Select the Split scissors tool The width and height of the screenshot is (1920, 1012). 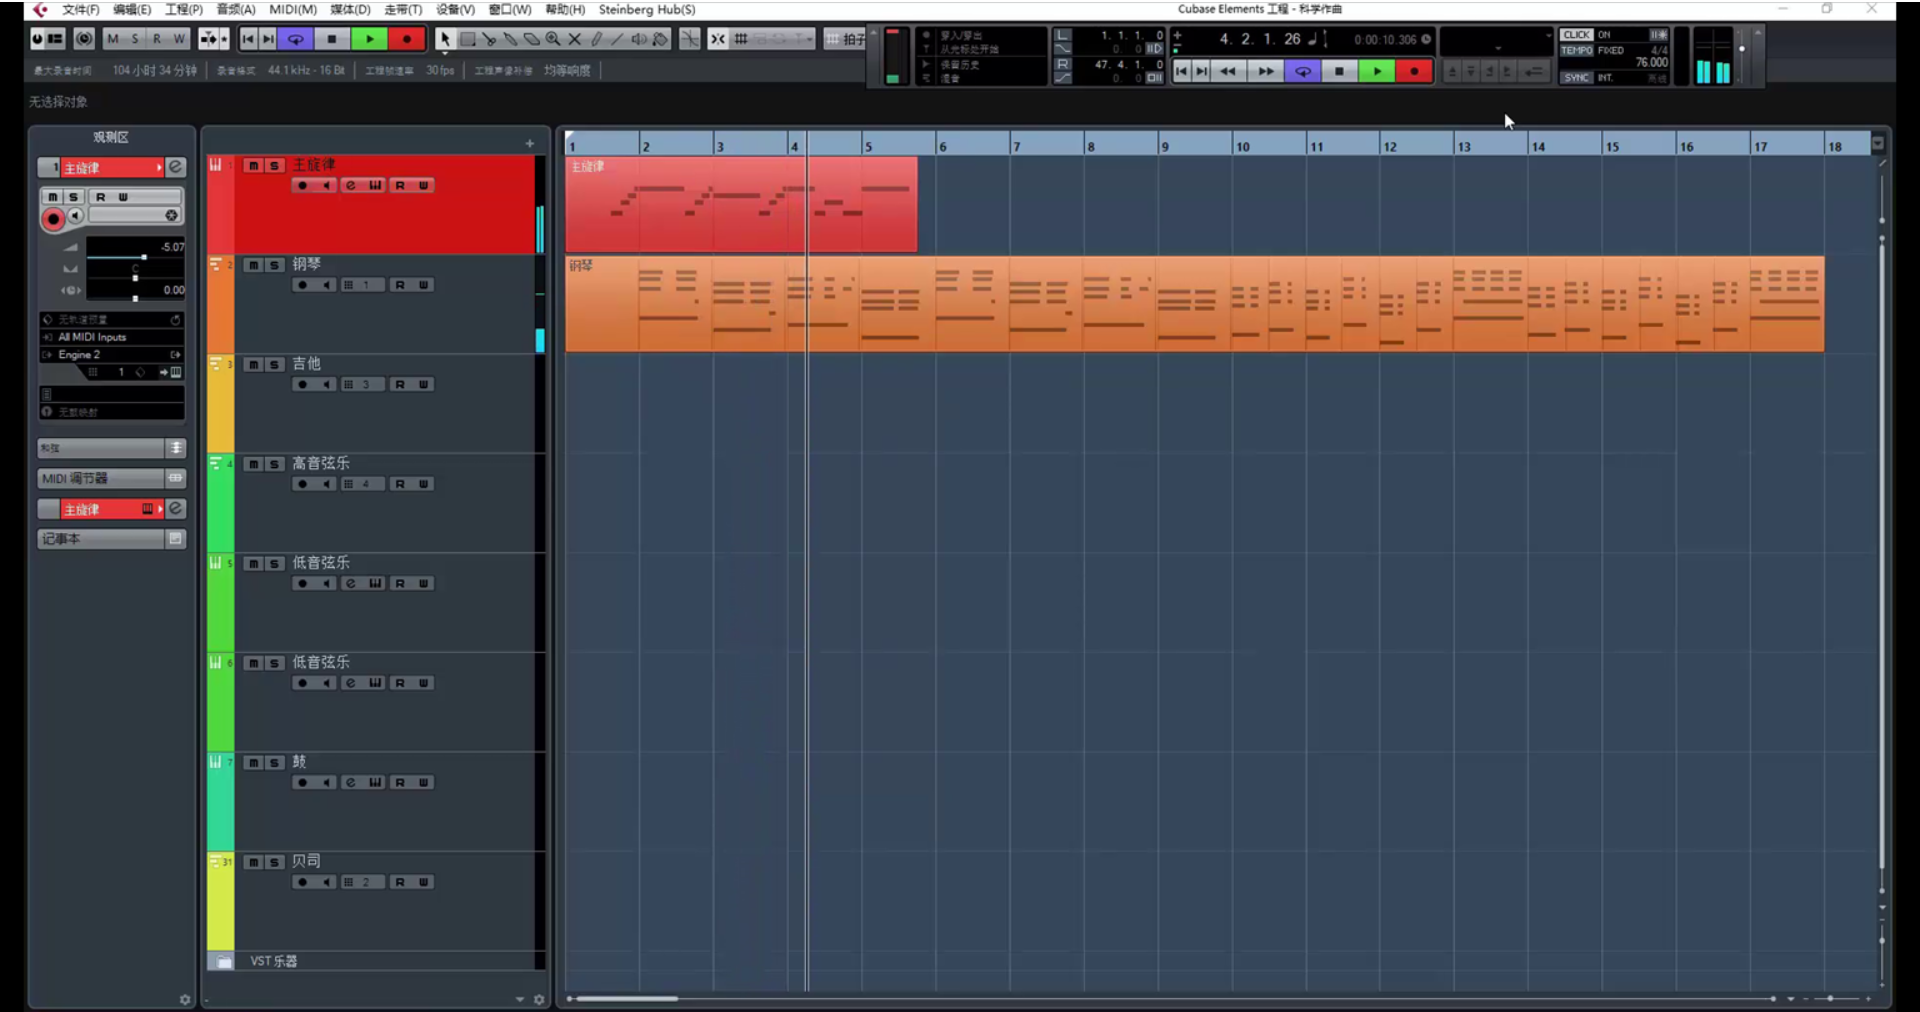[489, 39]
